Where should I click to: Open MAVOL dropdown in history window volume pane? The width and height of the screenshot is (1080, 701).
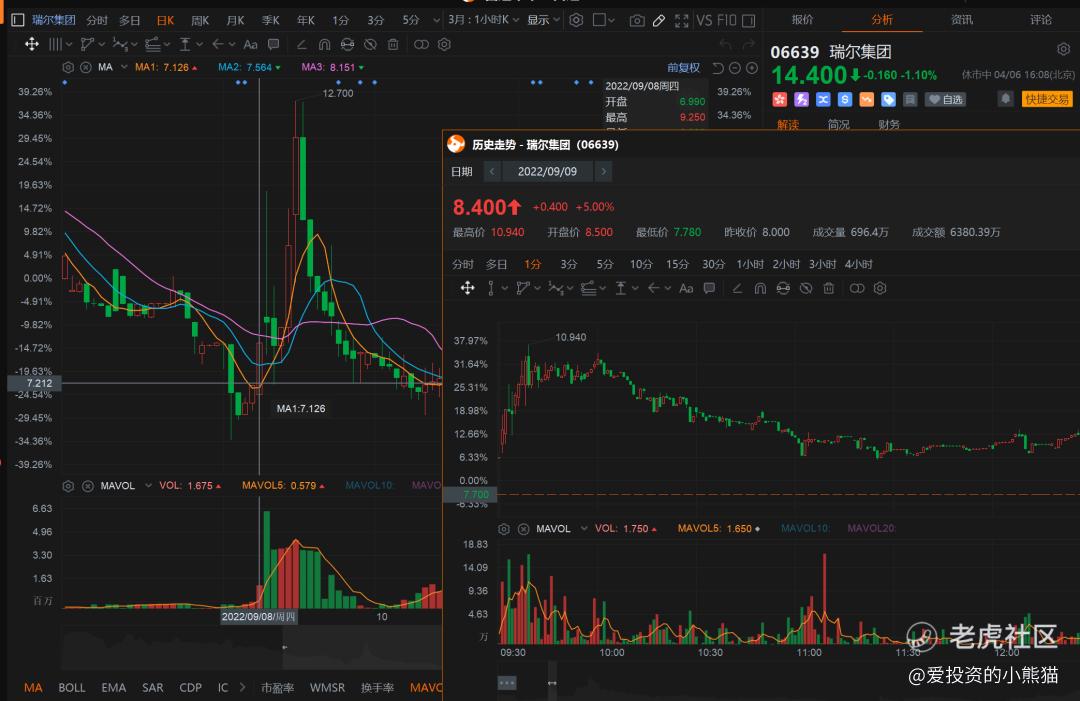point(584,529)
